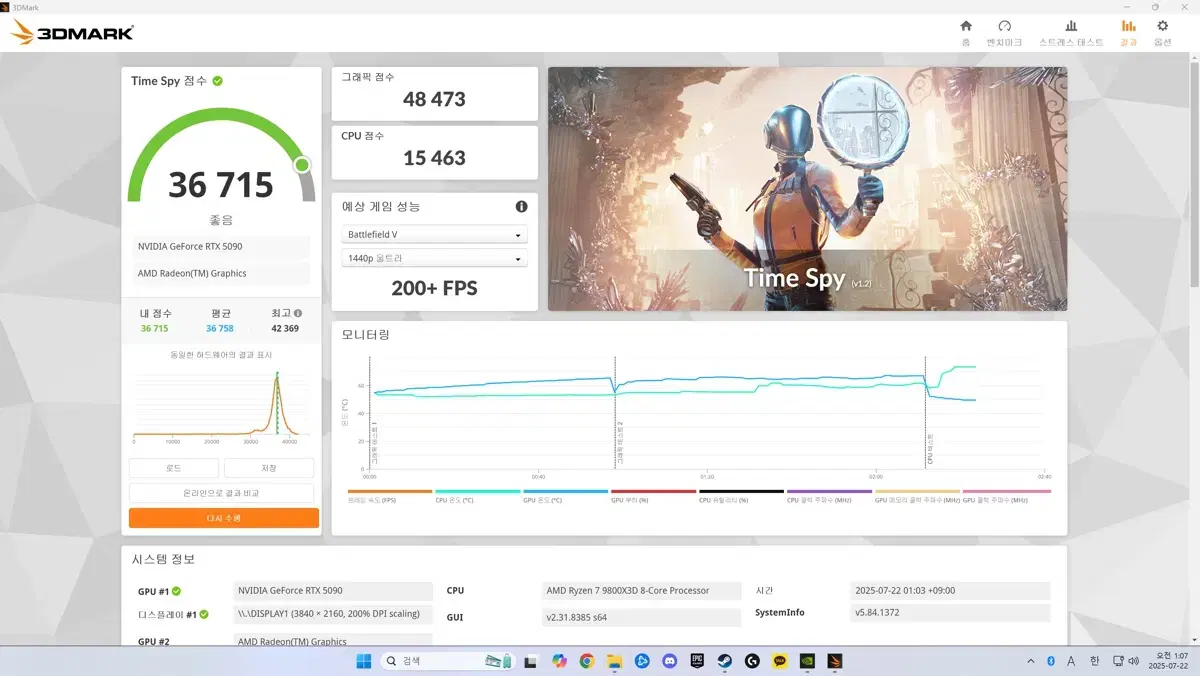Open the NVIDIA app from taskbar
This screenshot has width=1200, height=676.
(808, 661)
